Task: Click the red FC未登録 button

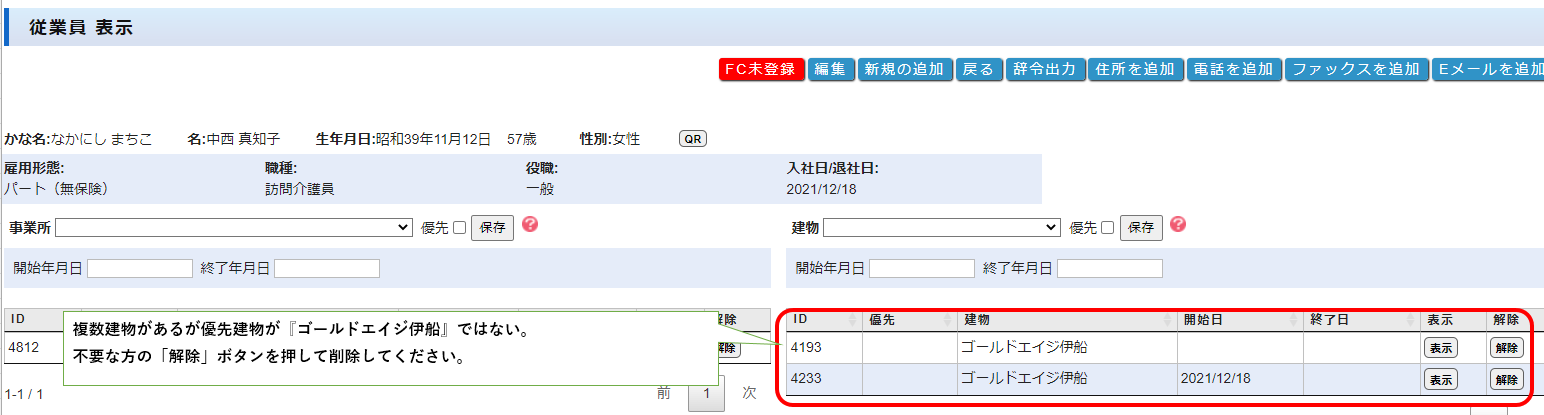Action: 761,69
